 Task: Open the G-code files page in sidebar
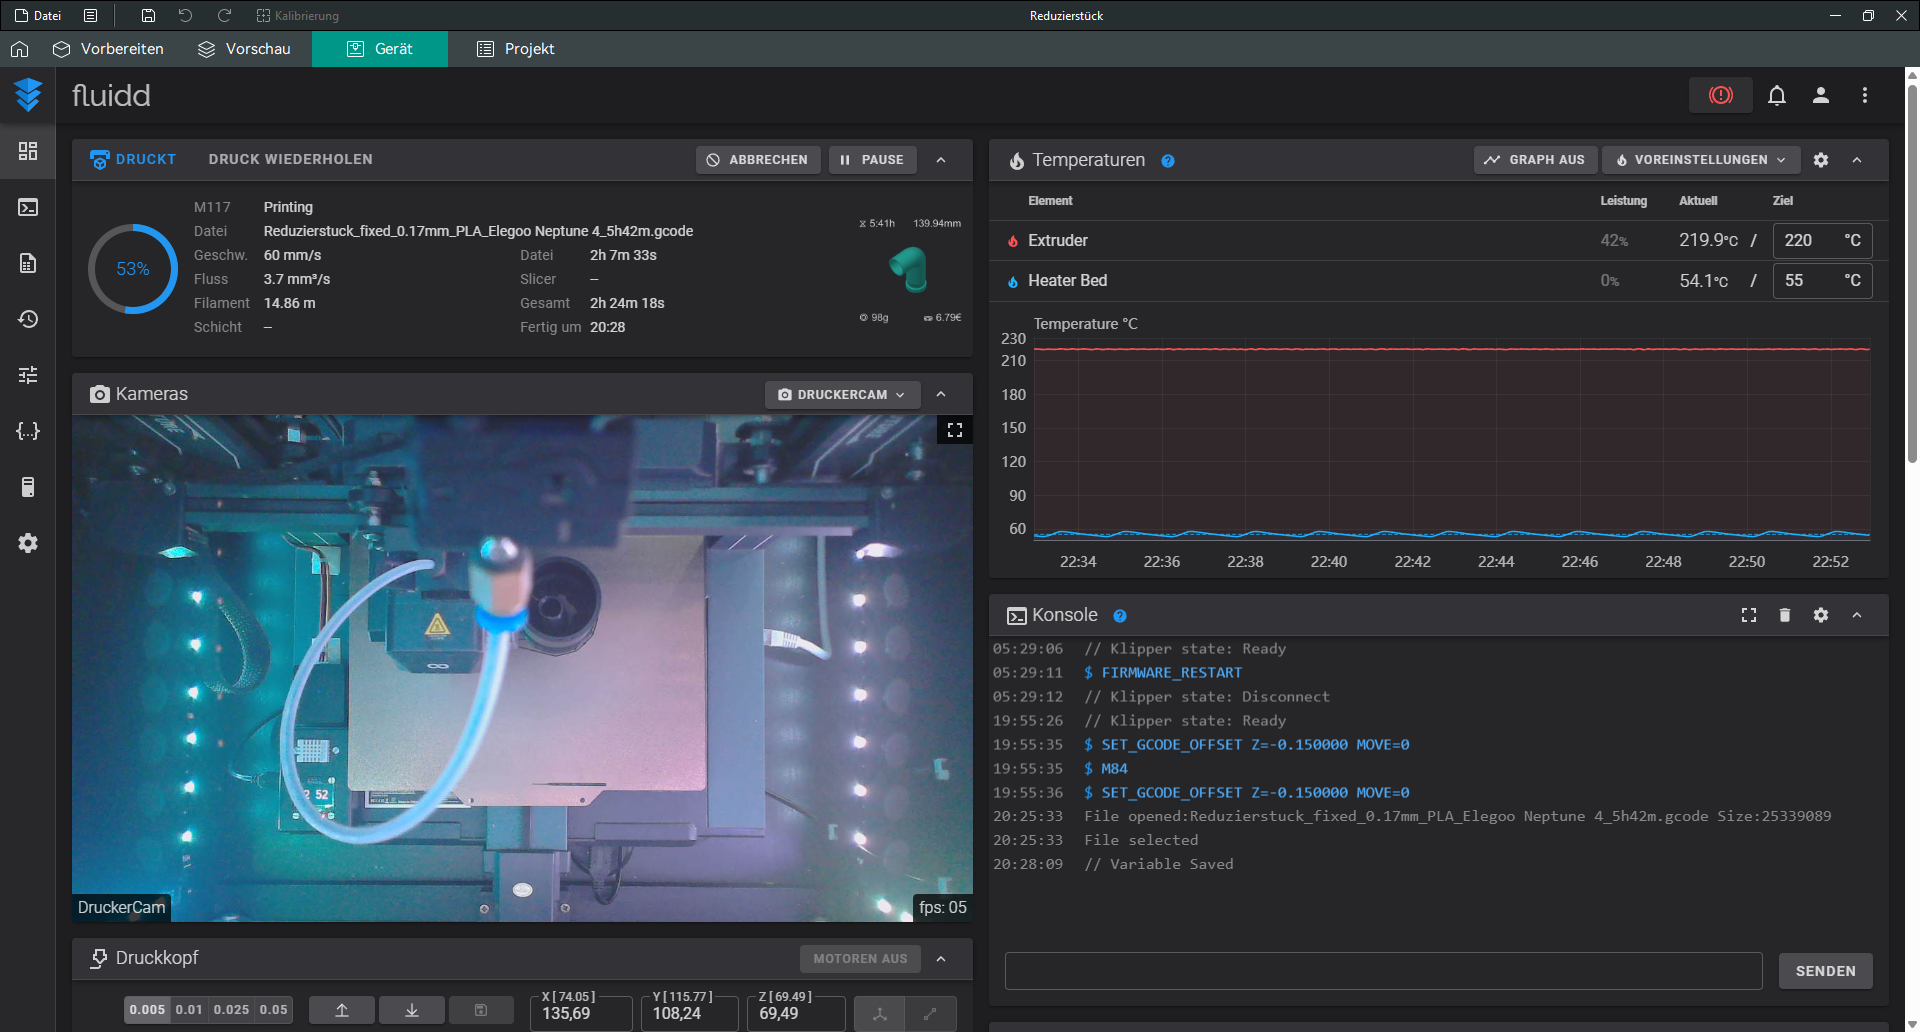[28, 263]
